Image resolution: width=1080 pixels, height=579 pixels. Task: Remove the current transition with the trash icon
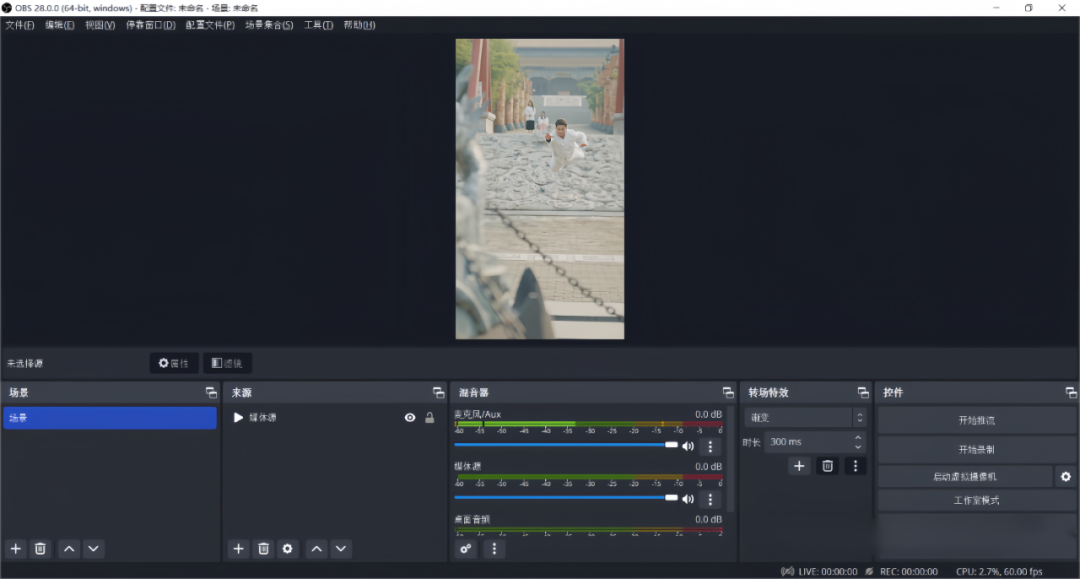point(827,466)
